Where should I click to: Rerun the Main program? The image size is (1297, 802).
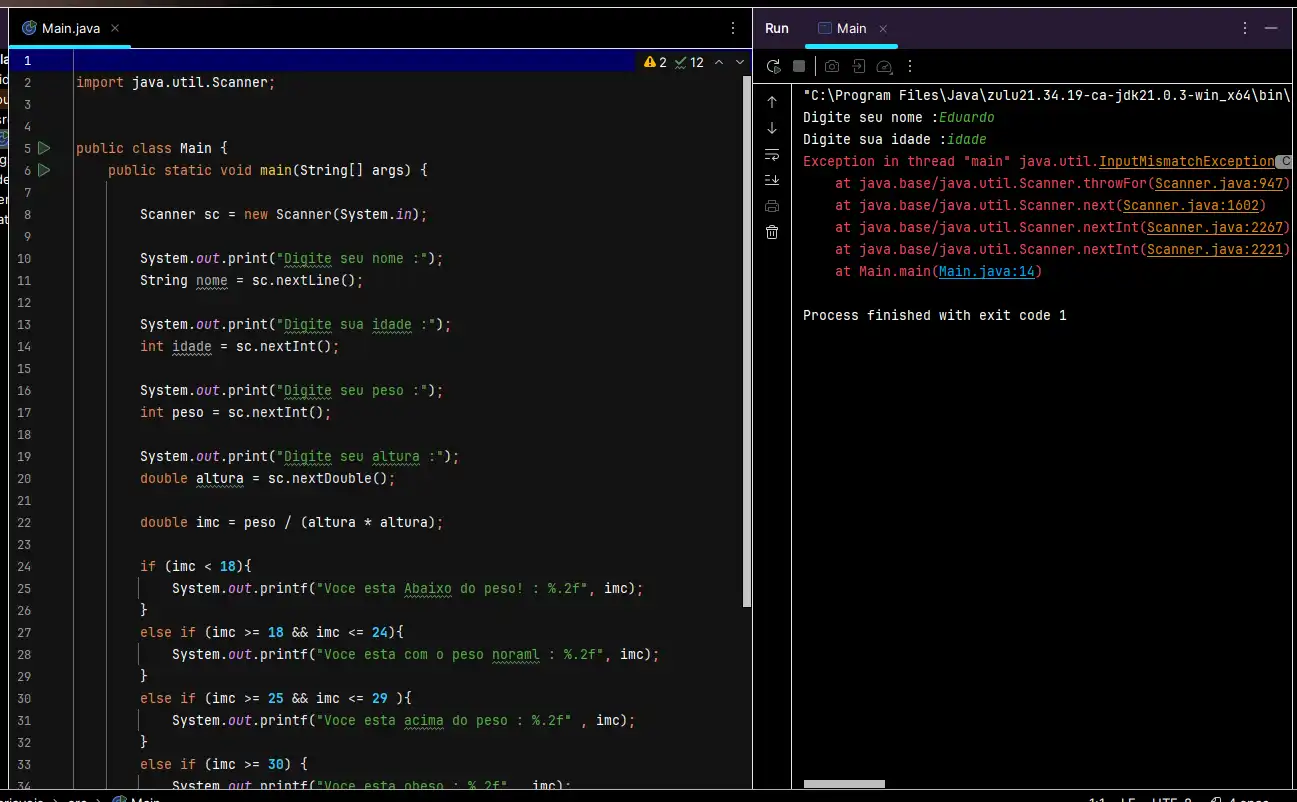click(773, 66)
